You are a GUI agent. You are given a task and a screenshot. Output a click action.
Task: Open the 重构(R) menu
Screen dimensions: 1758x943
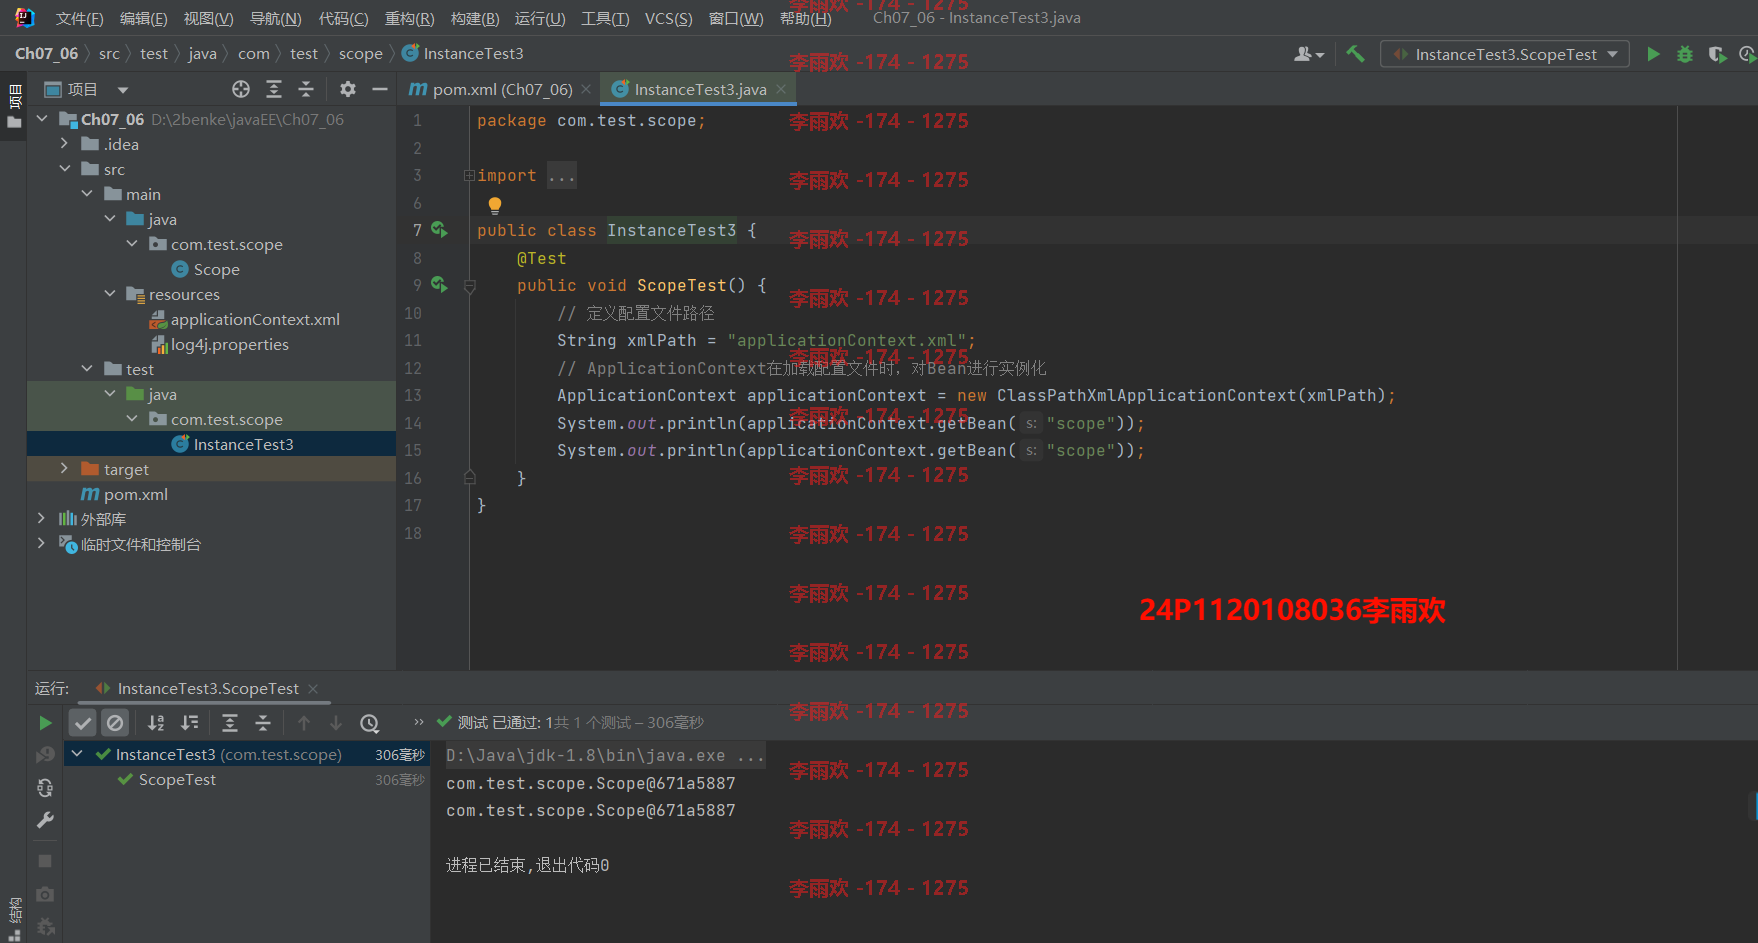[x=409, y=18]
